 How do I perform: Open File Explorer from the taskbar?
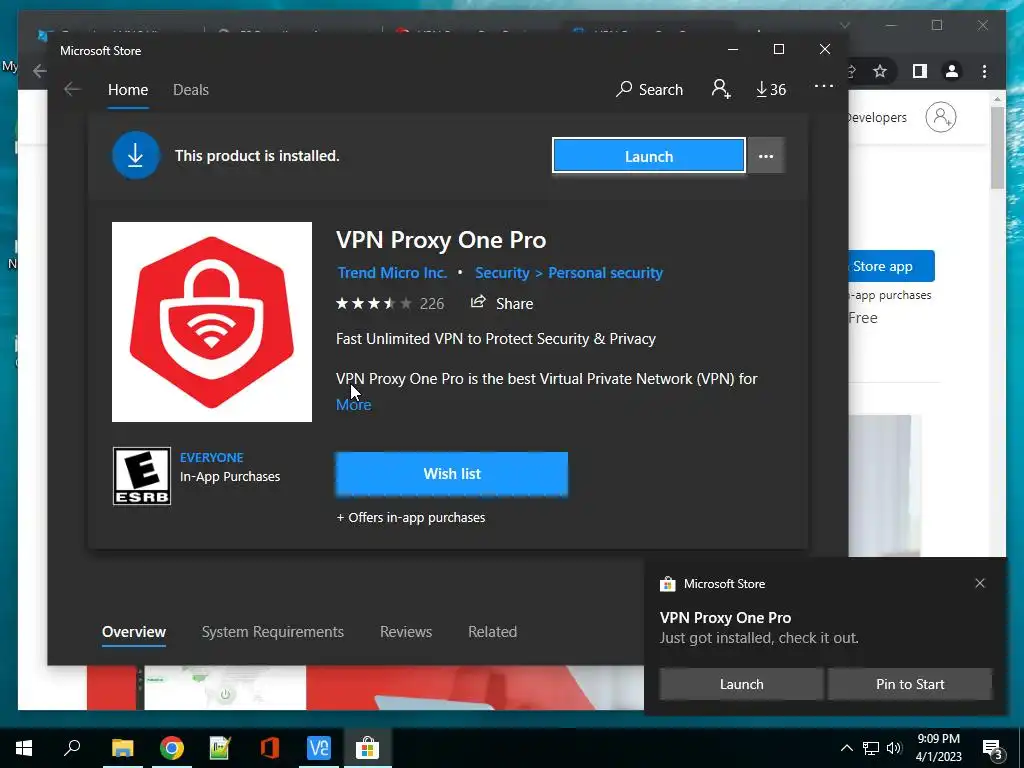[122, 748]
